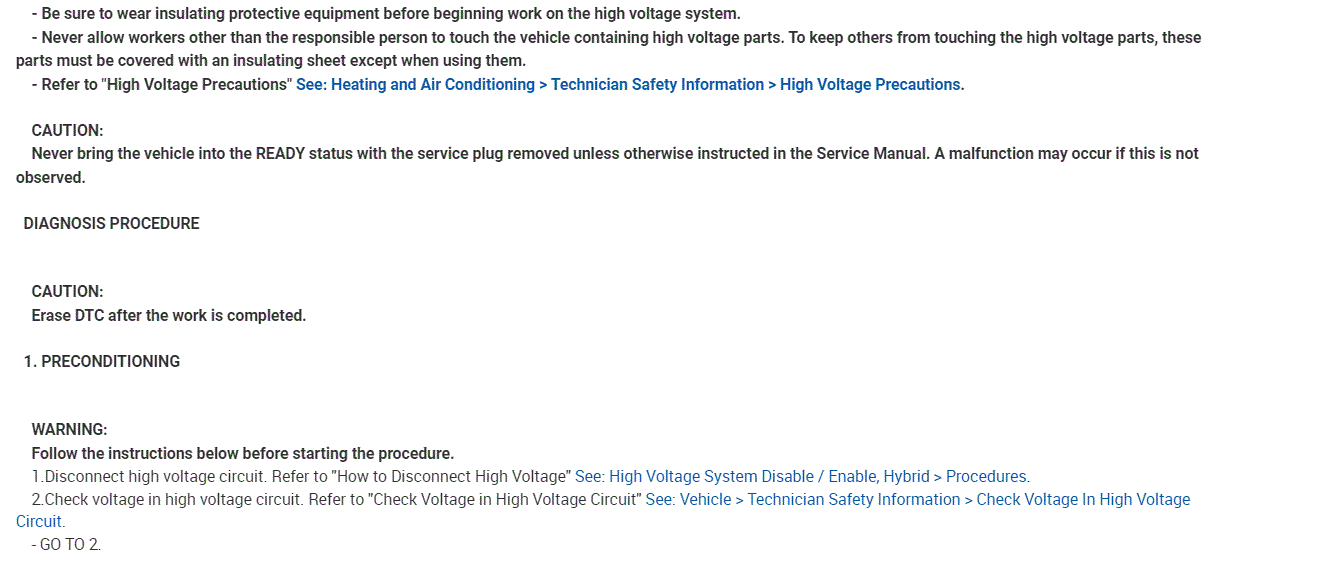The height and width of the screenshot is (575, 1328).
Task: Open the High Voltage Precautions link
Action: pyautogui.click(x=630, y=85)
